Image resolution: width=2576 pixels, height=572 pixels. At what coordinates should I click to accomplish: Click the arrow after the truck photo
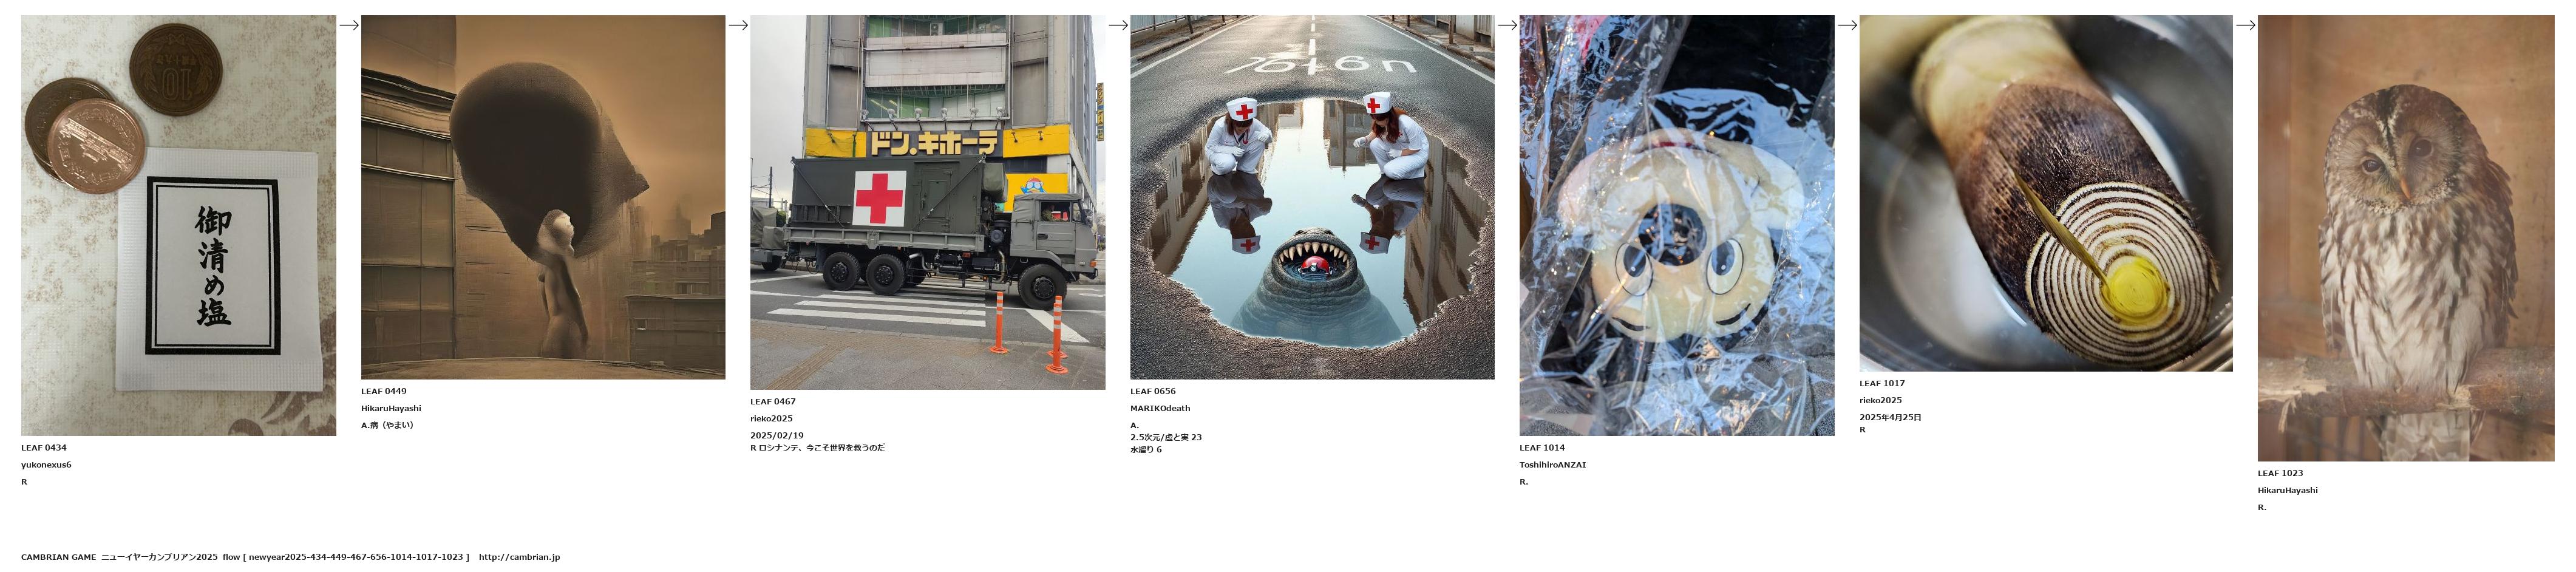click(x=1118, y=25)
